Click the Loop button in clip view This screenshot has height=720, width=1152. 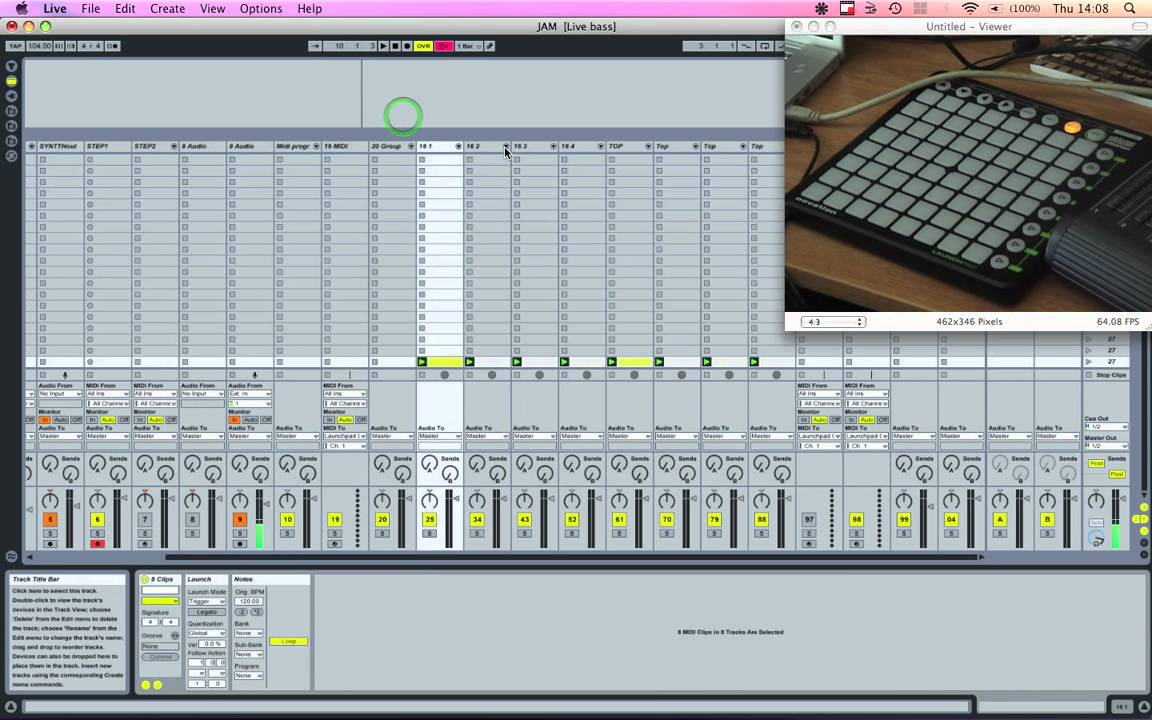point(288,641)
